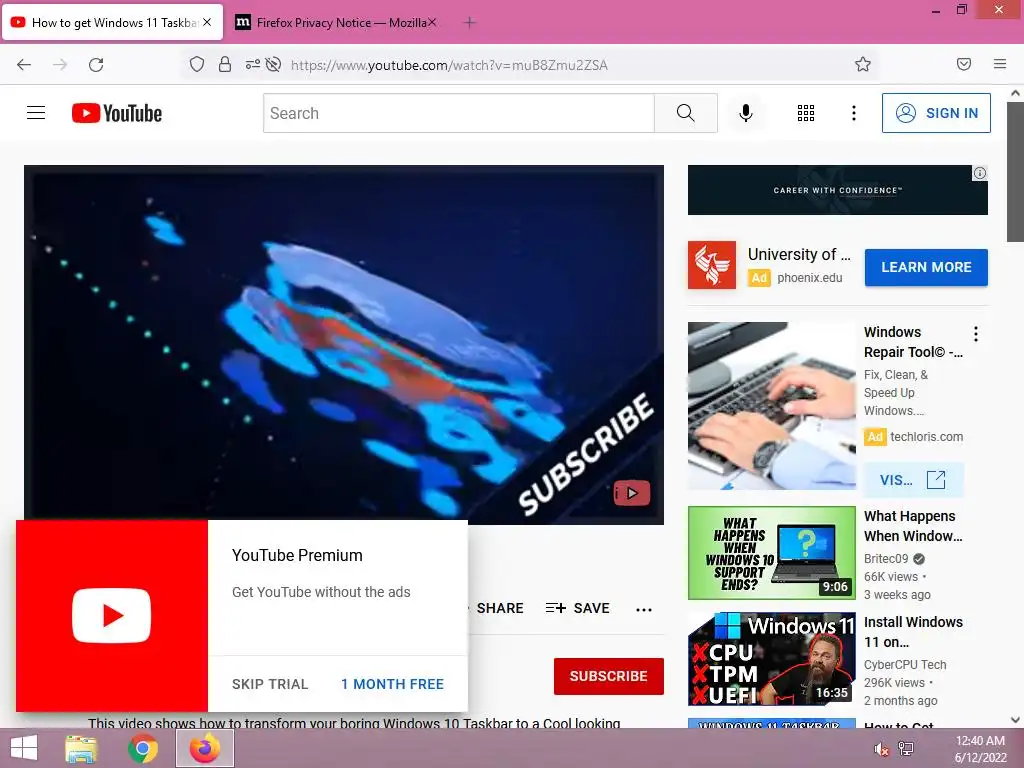Choose SKIP TRIAL in Premium popup

pos(270,684)
